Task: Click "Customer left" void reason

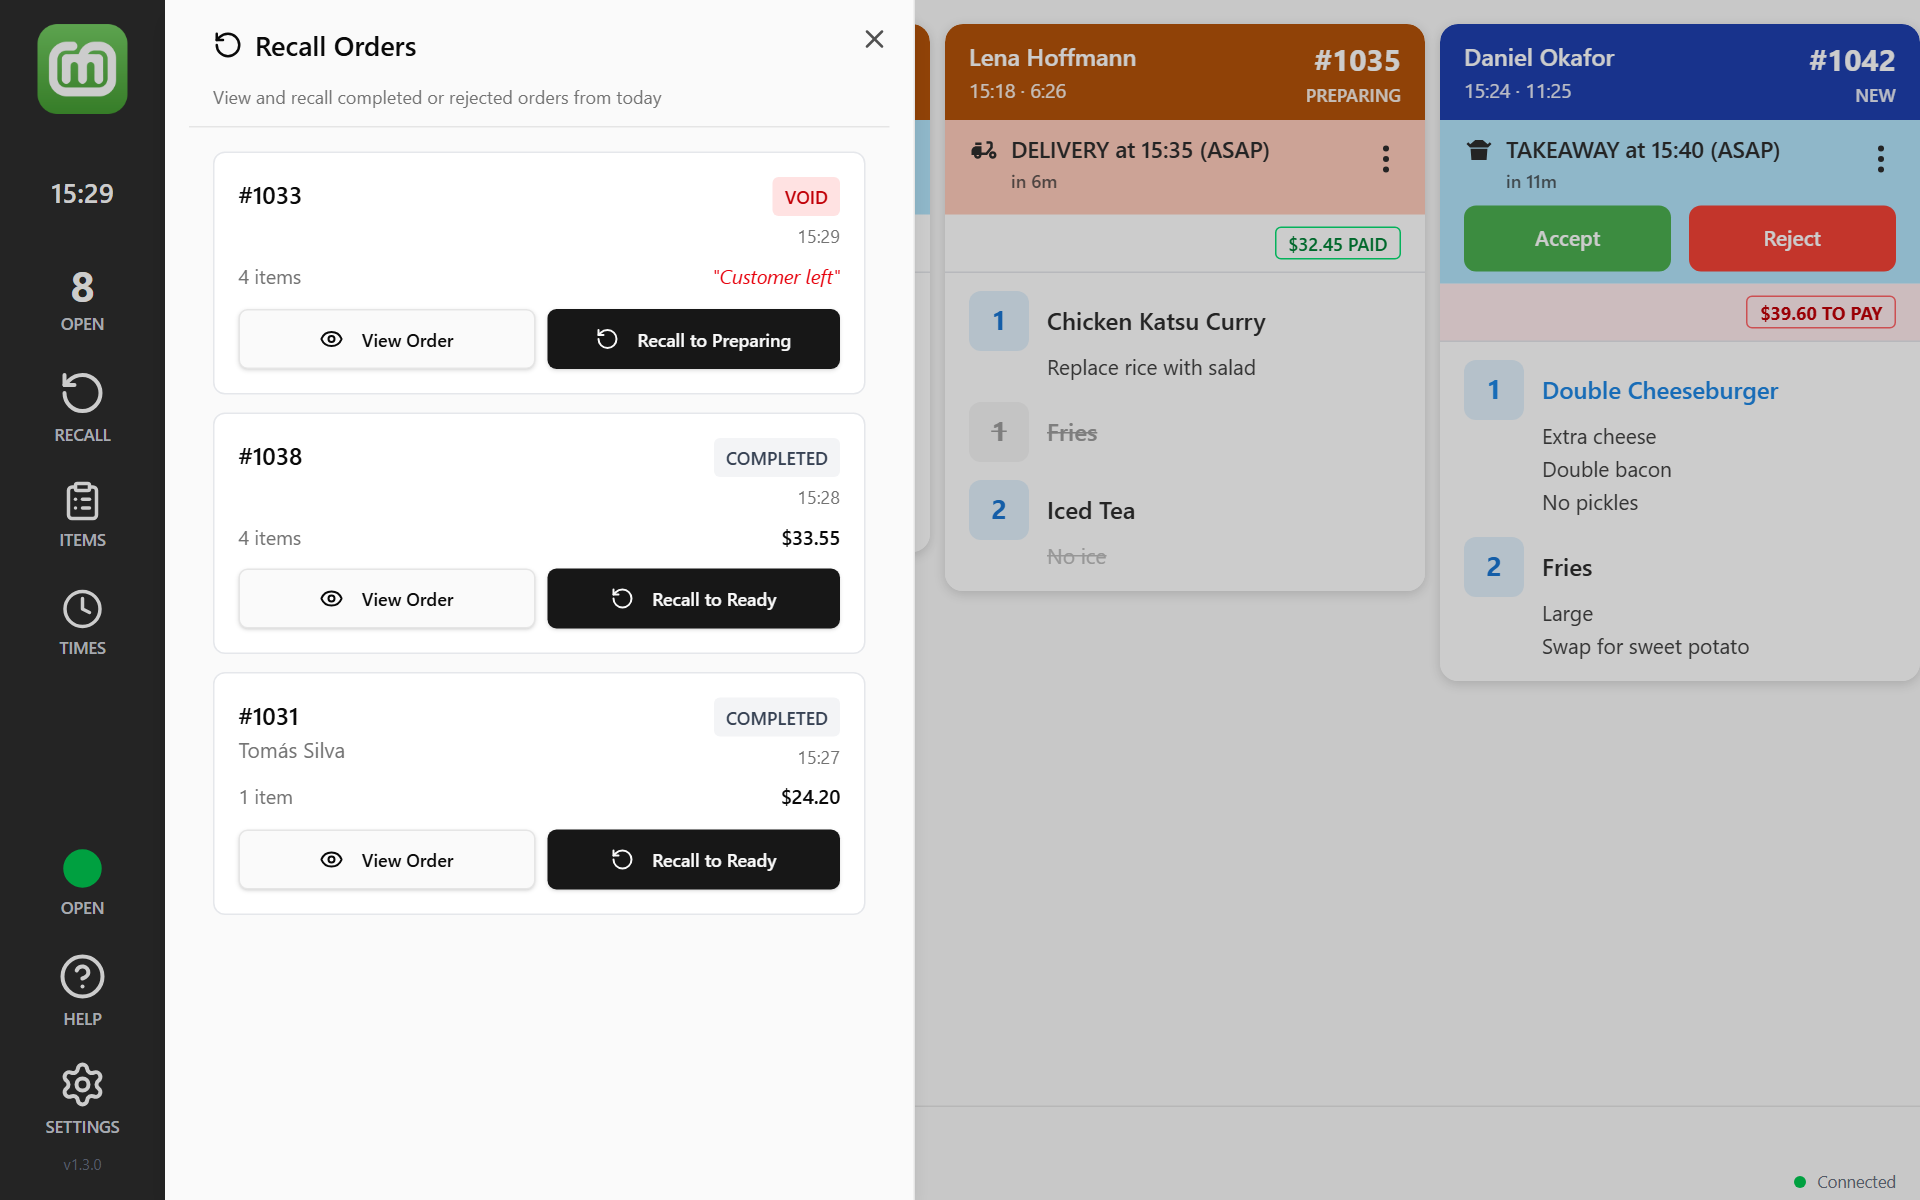Action: point(776,277)
